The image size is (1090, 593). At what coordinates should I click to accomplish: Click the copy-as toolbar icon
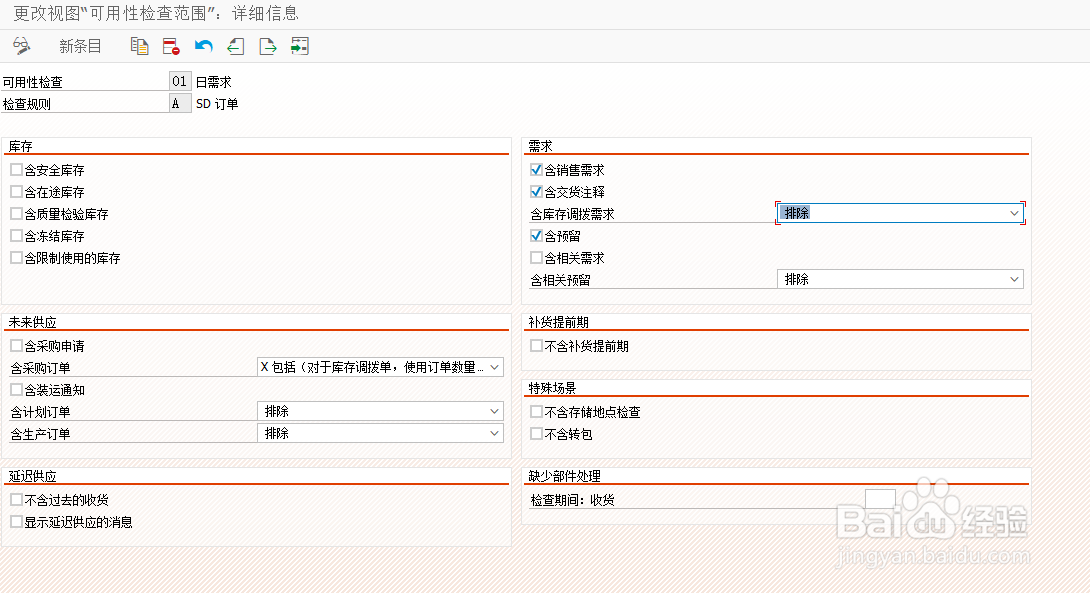pos(139,47)
